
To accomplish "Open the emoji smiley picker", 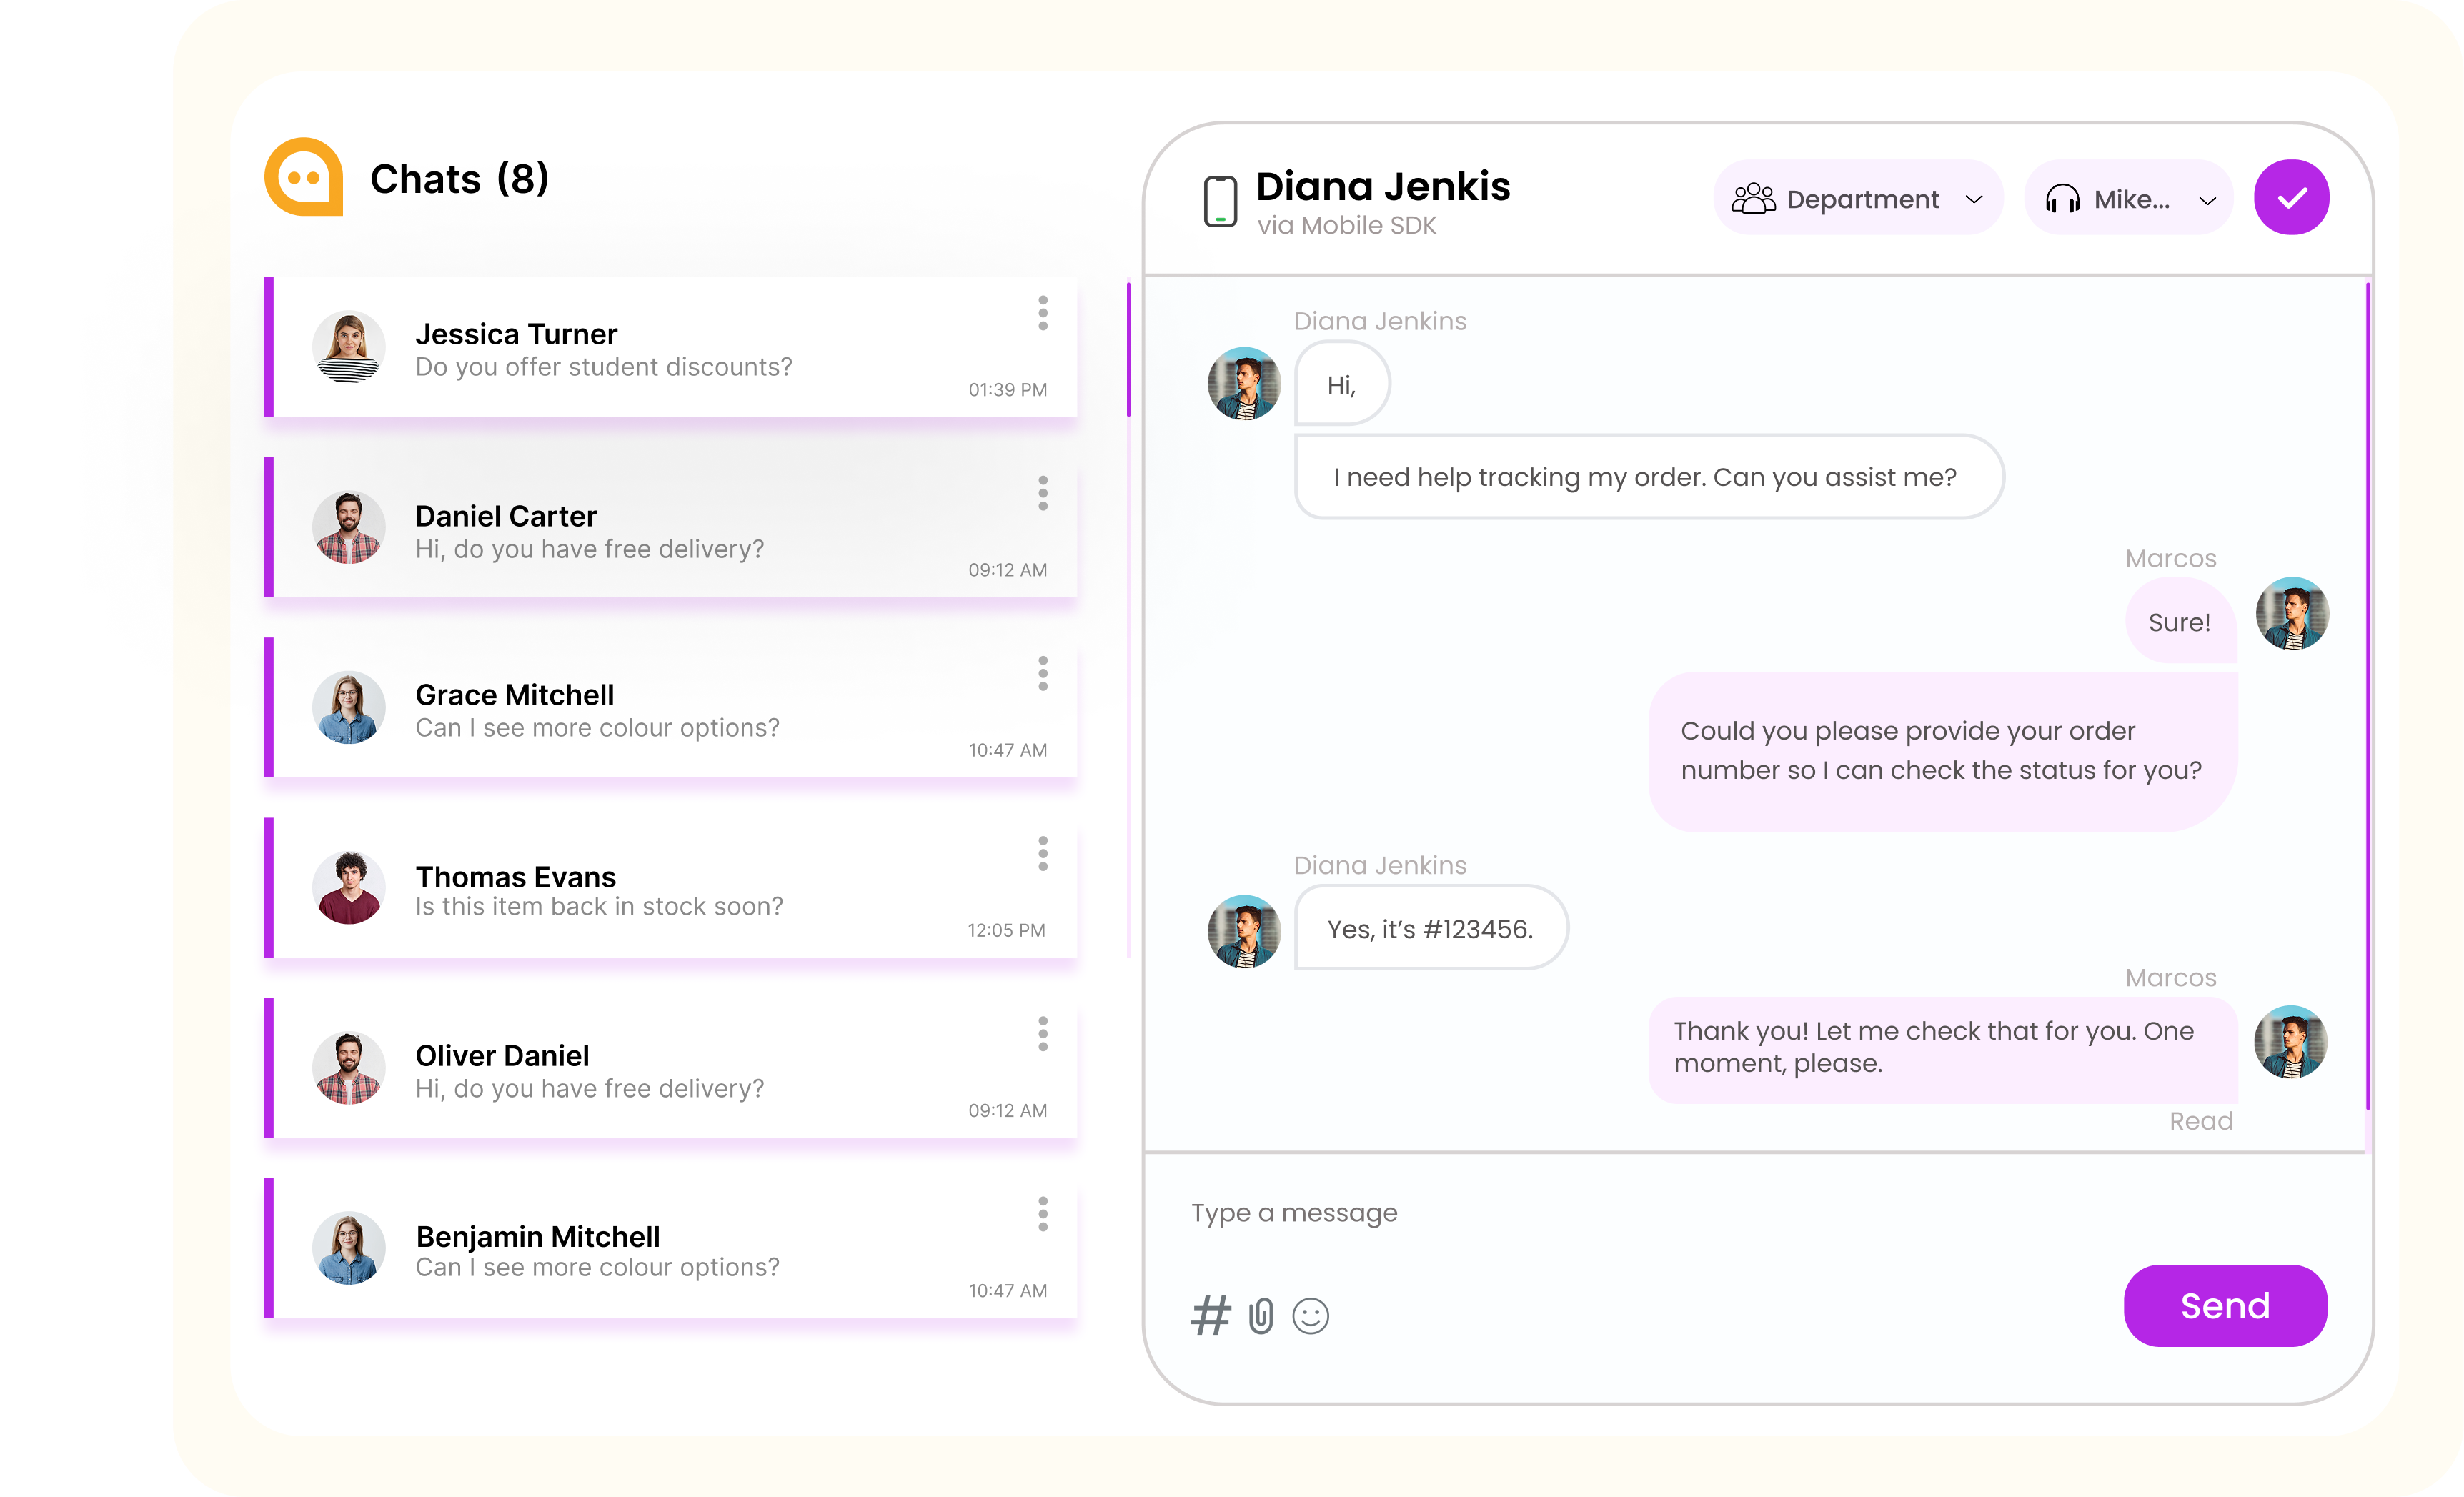I will pos(1310,1315).
